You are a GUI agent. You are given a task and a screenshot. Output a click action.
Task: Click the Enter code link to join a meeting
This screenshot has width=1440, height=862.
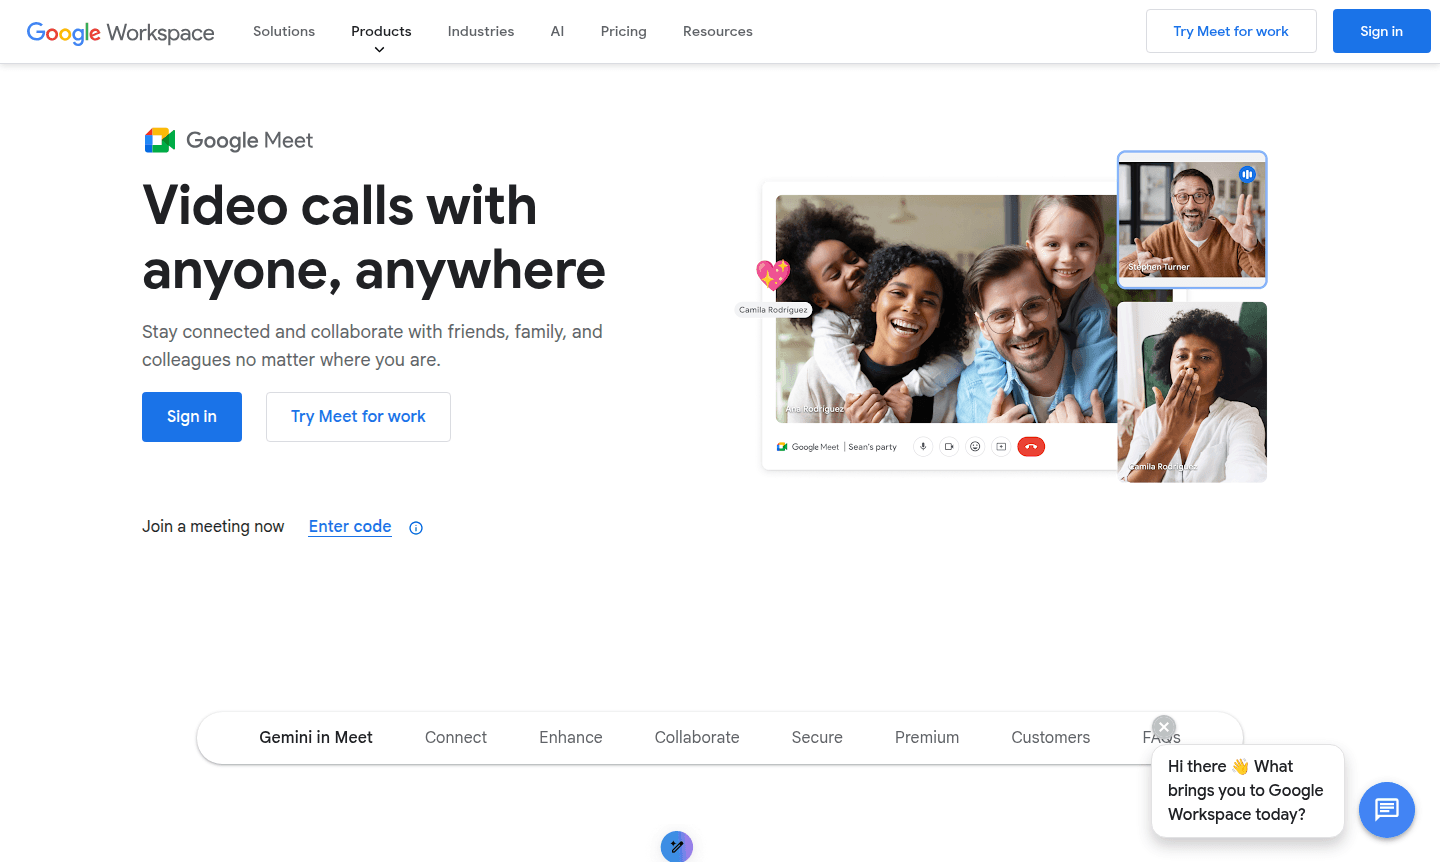[349, 526]
